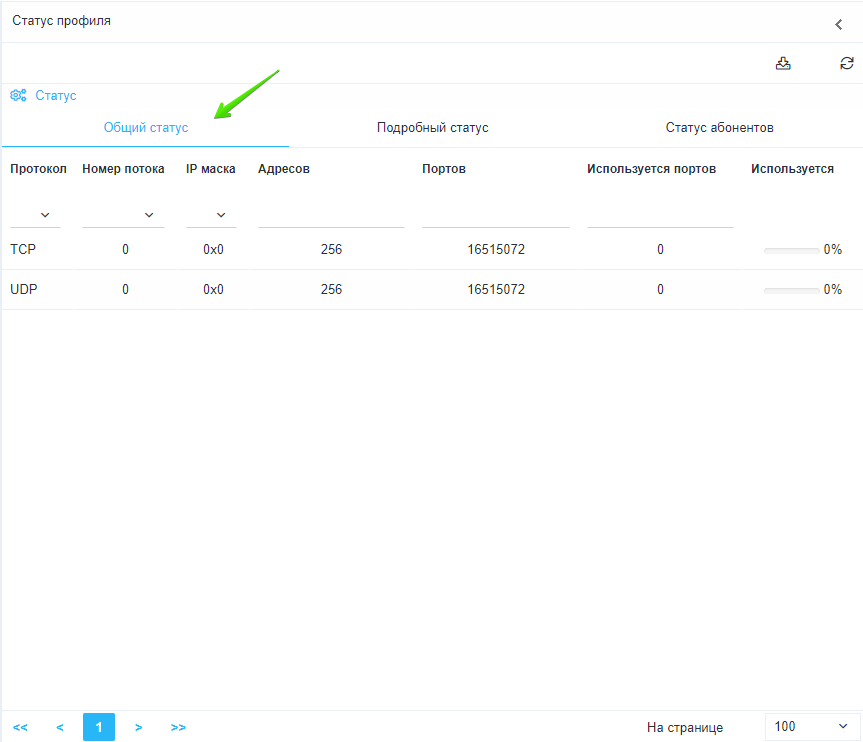The image size is (863, 742).
Task: Switch to Подробный статус tab
Action: coord(432,128)
